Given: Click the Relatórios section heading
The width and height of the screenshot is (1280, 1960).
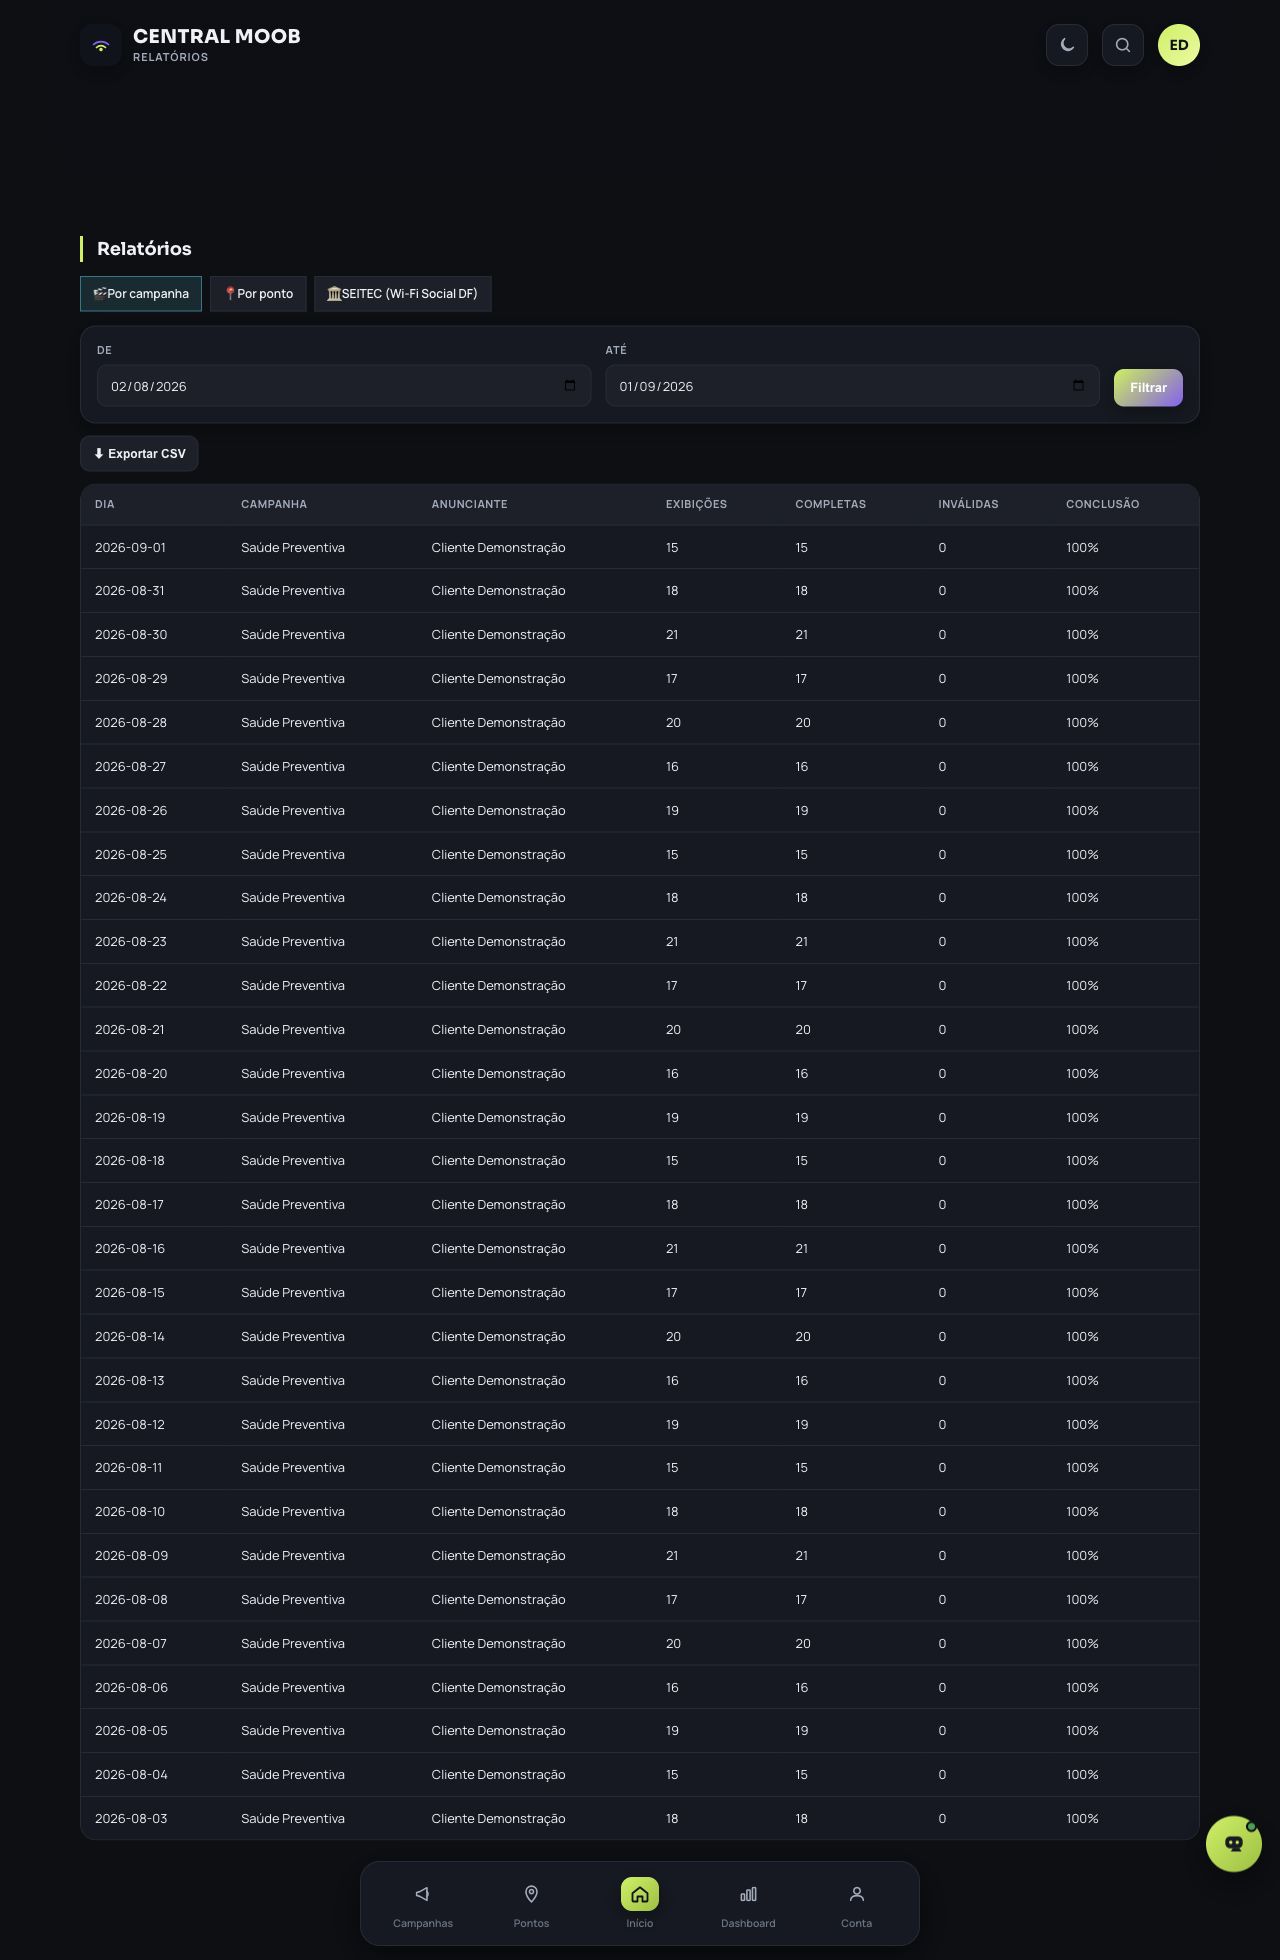Looking at the screenshot, I should [x=144, y=249].
